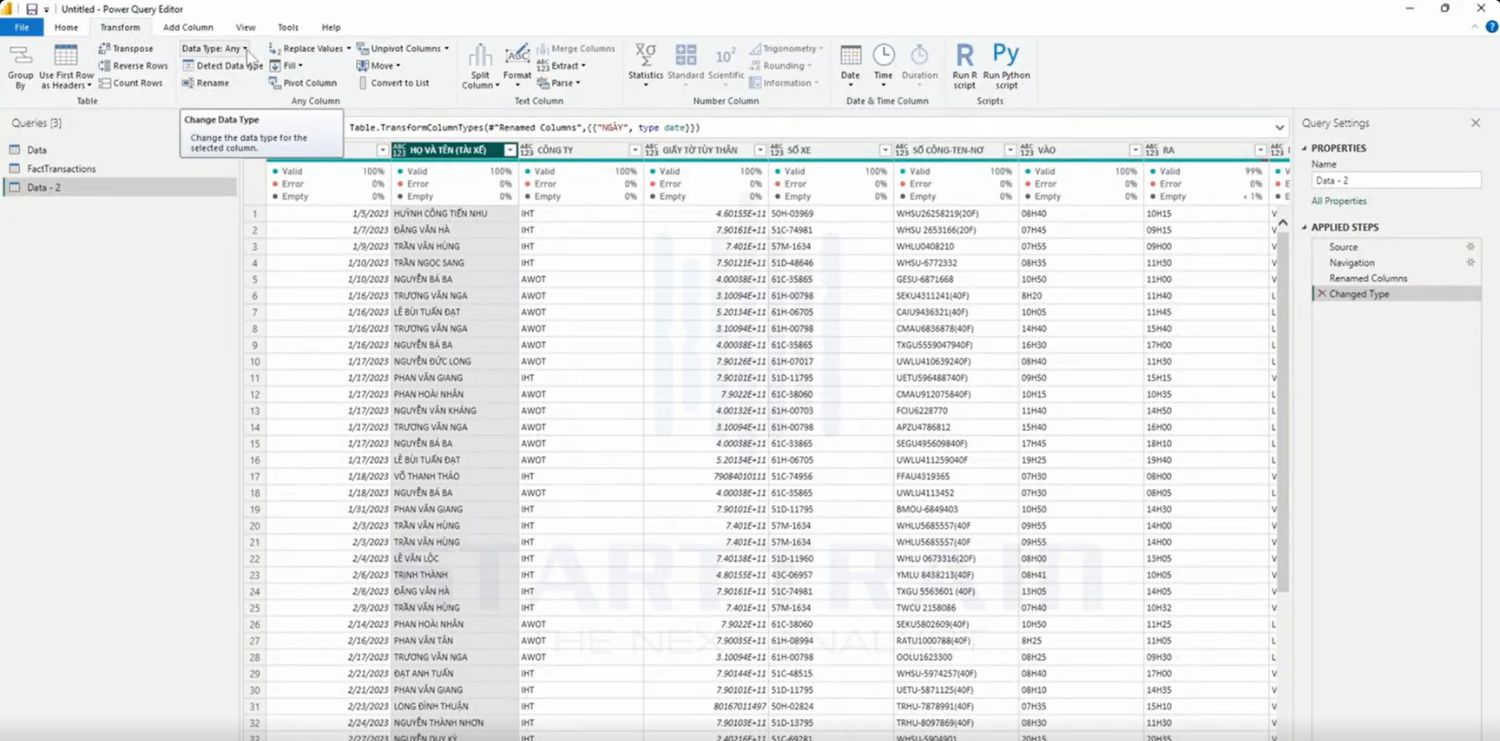Screen dimensions: 1500x741
Task: Expand the Replace Values dropdown
Action: tap(349, 48)
